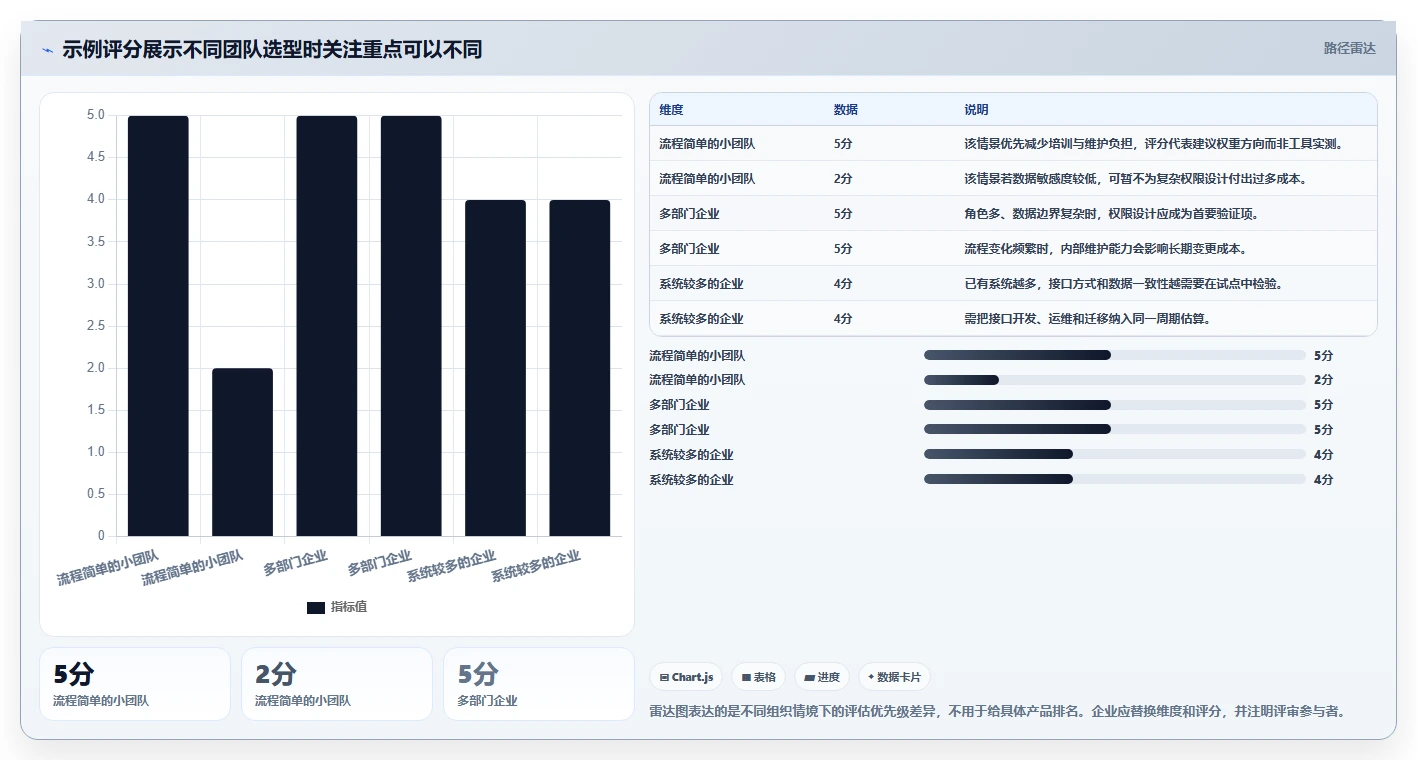Image resolution: width=1417 pixels, height=760 pixels.
Task: Click the 2分 progress bar for 流程简单的小团队
Action: (x=1115, y=380)
